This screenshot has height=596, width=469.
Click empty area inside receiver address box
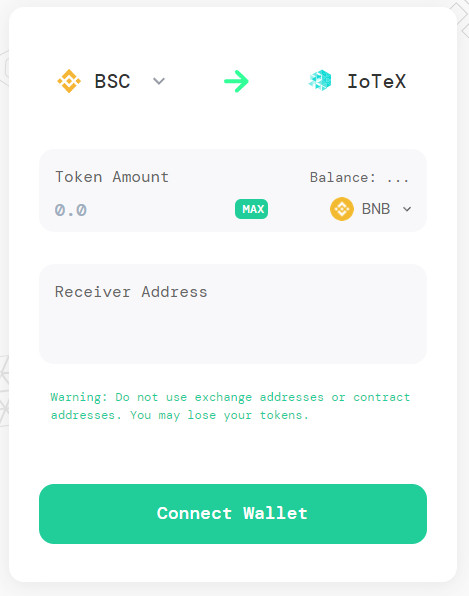click(x=233, y=331)
